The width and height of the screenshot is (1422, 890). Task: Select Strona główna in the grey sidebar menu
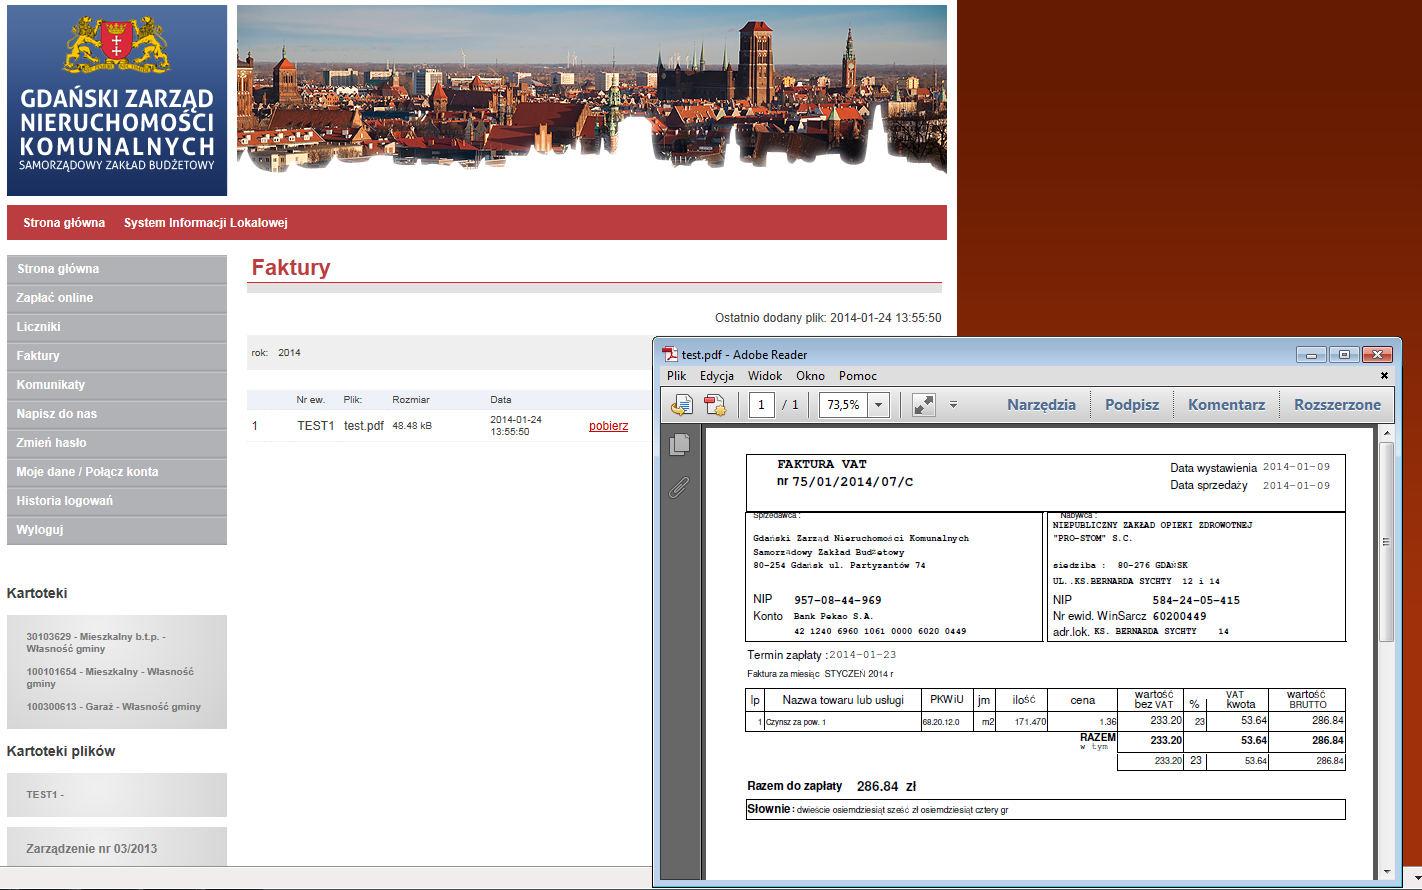click(117, 269)
